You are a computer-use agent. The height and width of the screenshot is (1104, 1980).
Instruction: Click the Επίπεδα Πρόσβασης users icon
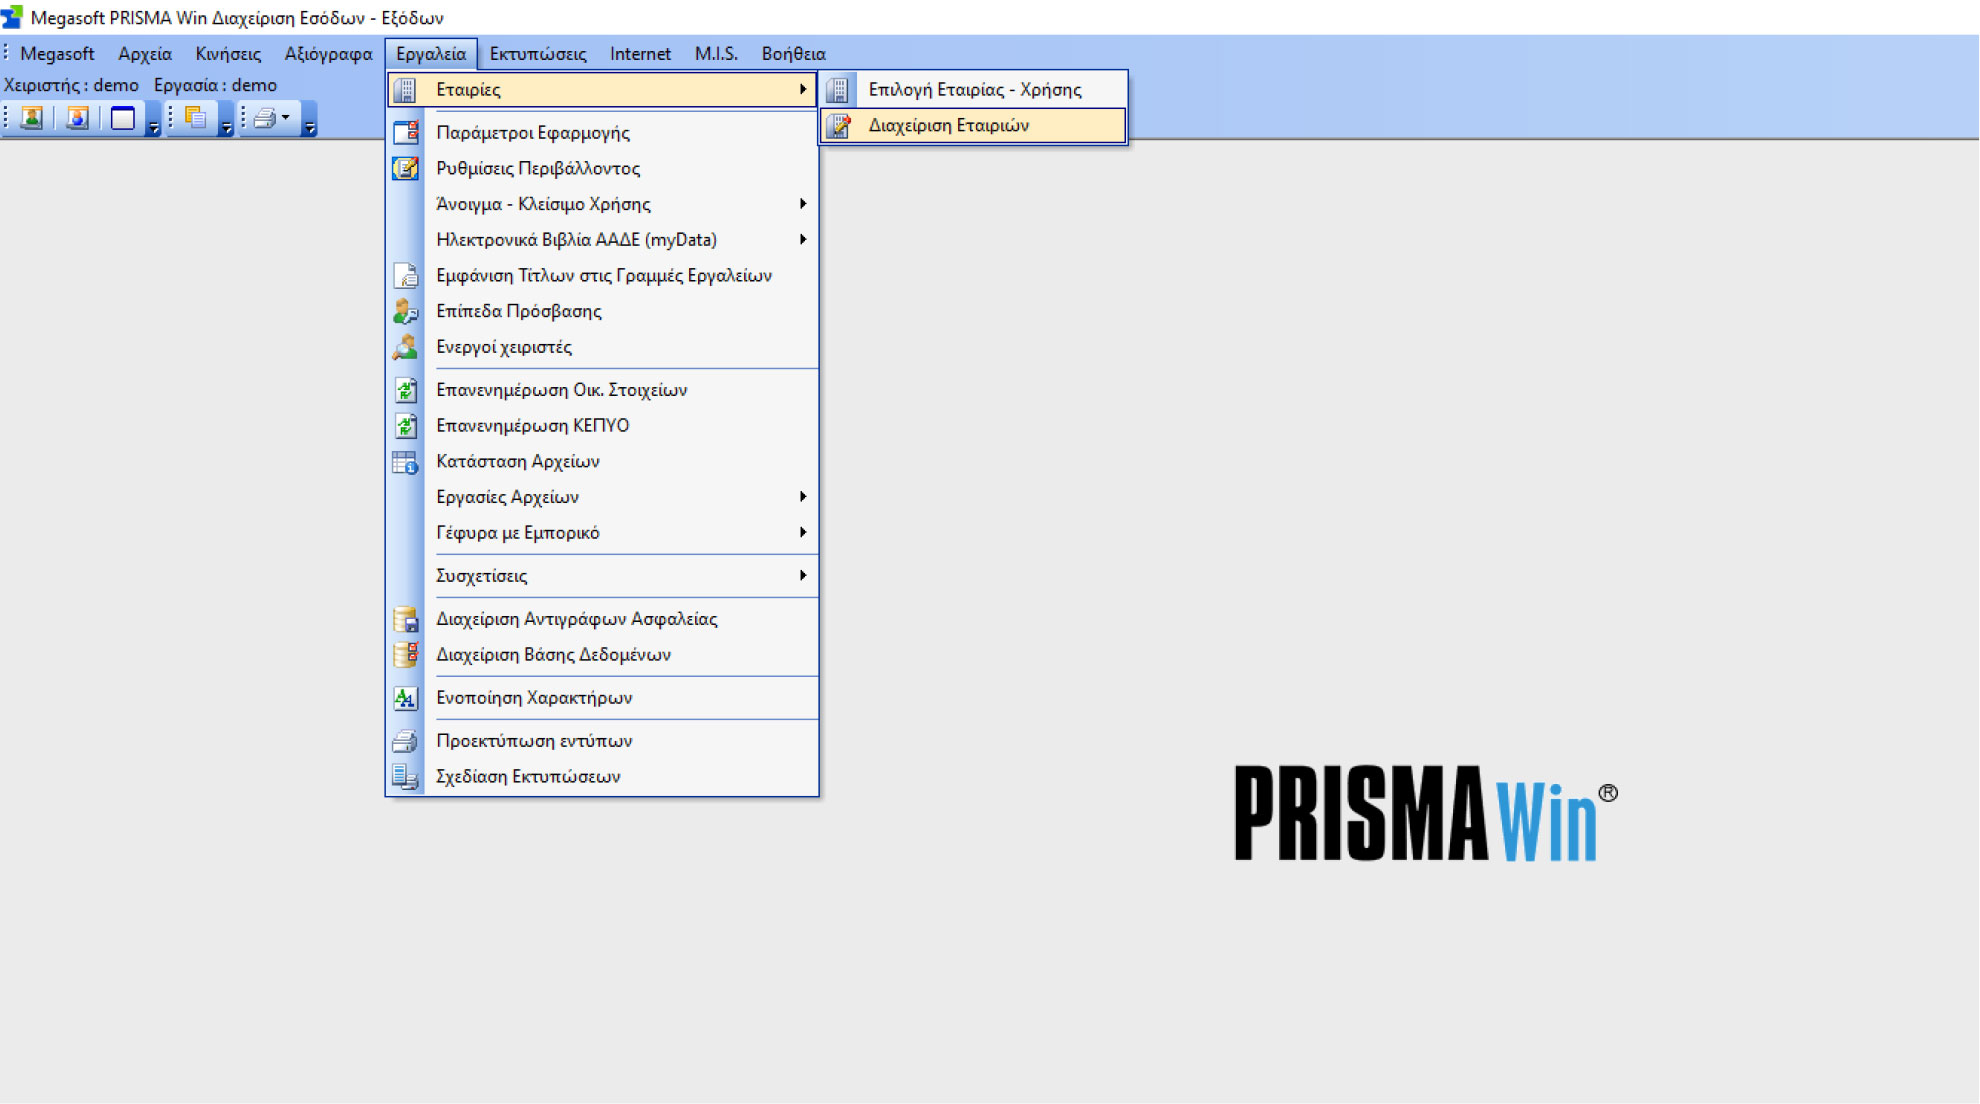pos(405,311)
